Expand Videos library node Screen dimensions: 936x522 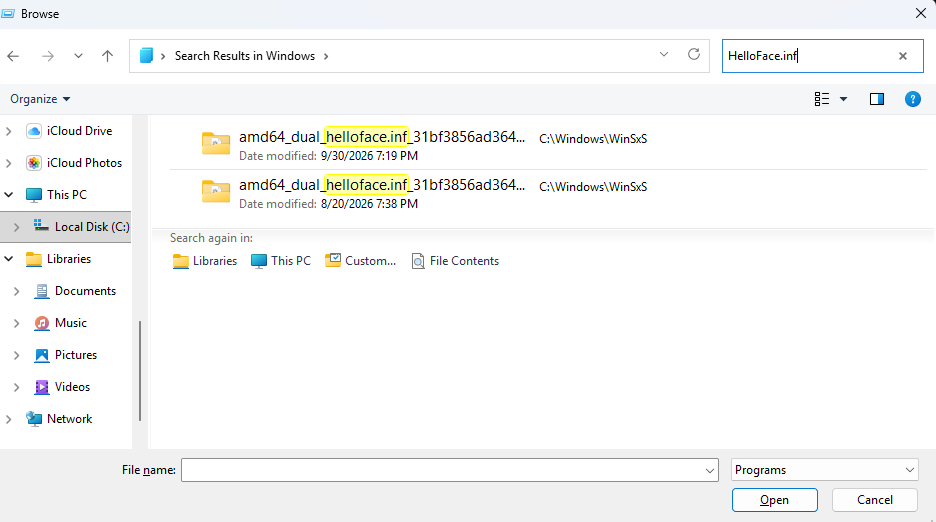click(16, 387)
